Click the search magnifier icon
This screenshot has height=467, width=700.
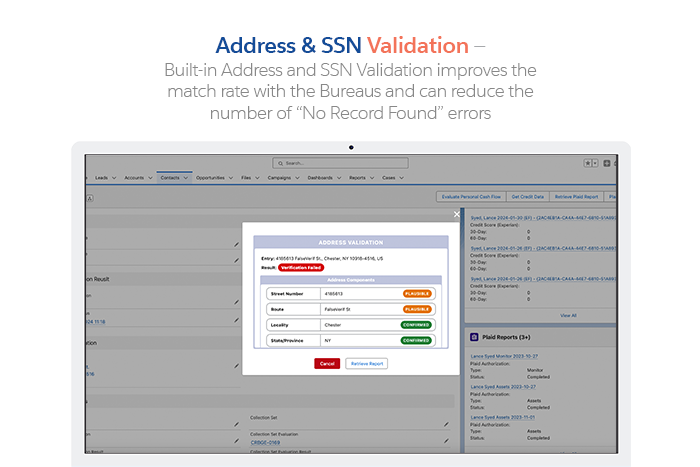(x=281, y=162)
